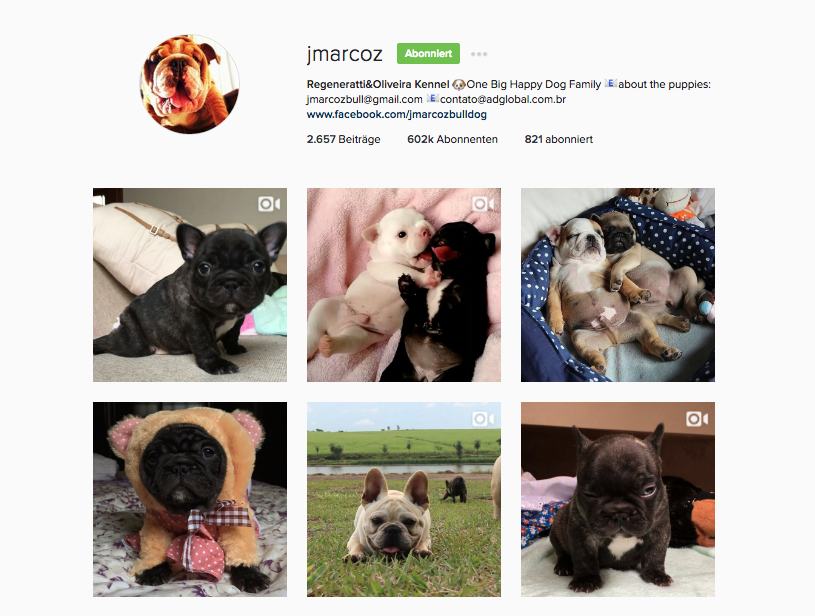Viewport: 815px width, 616px height.
Task: Click the jmarcoz username heading
Action: [345, 54]
